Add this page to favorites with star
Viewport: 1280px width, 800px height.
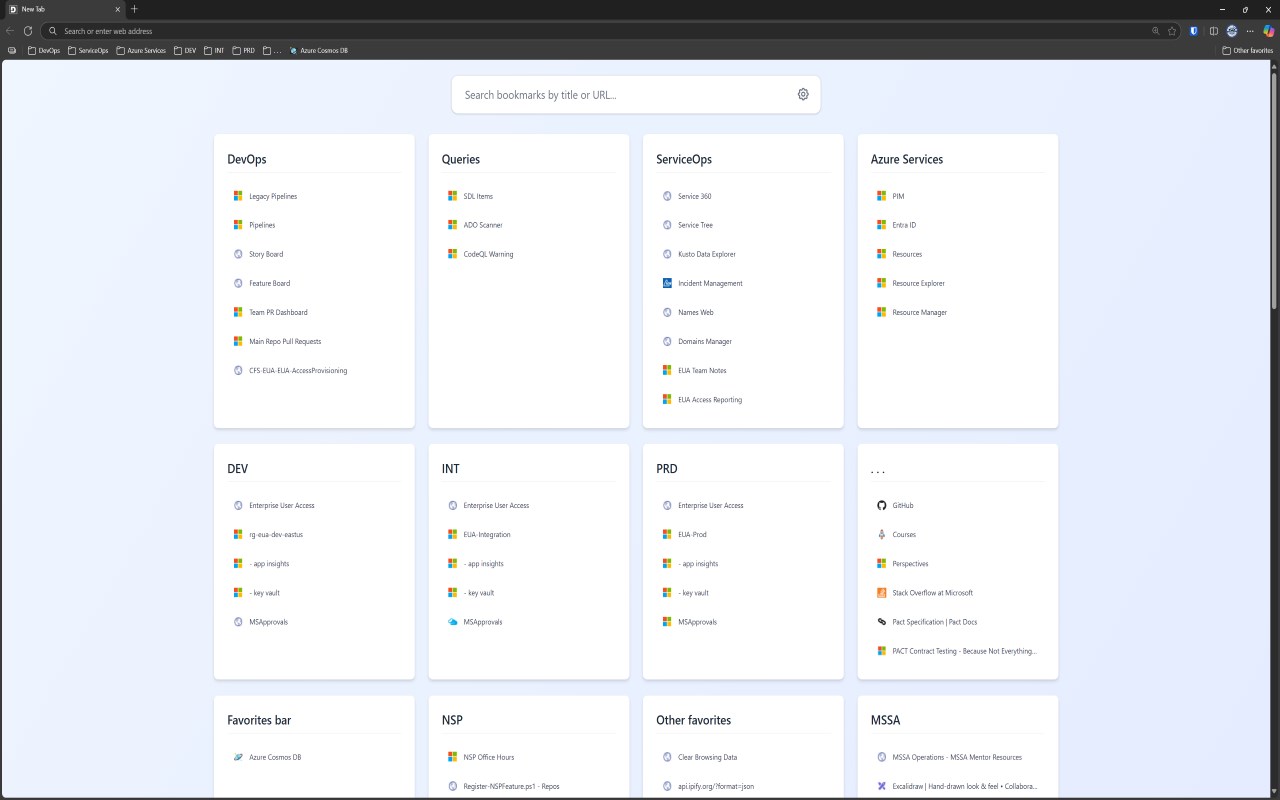coord(1172,31)
